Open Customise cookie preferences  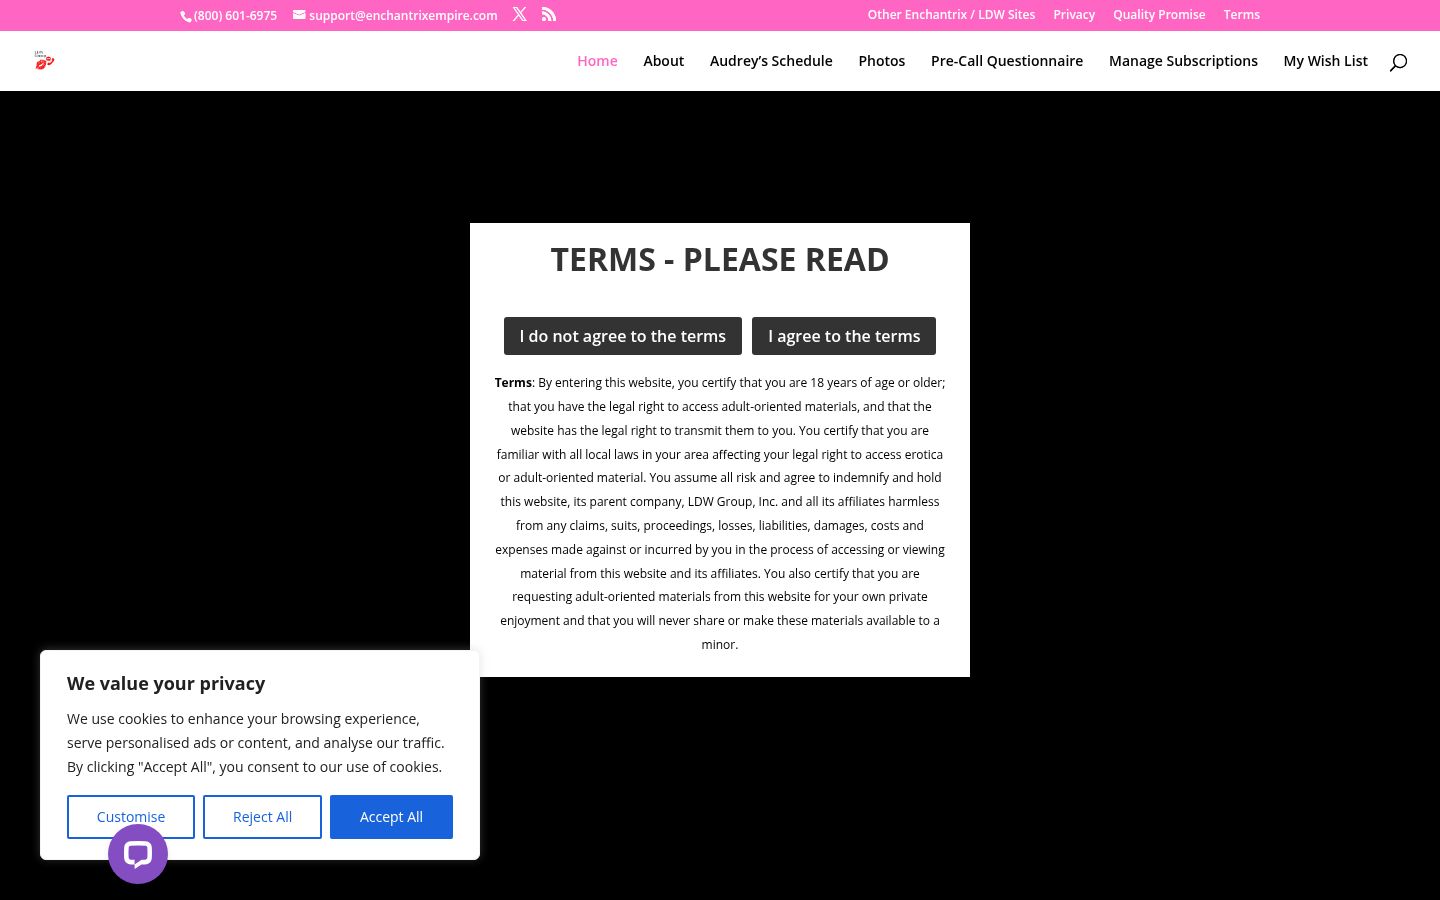[x=131, y=817]
